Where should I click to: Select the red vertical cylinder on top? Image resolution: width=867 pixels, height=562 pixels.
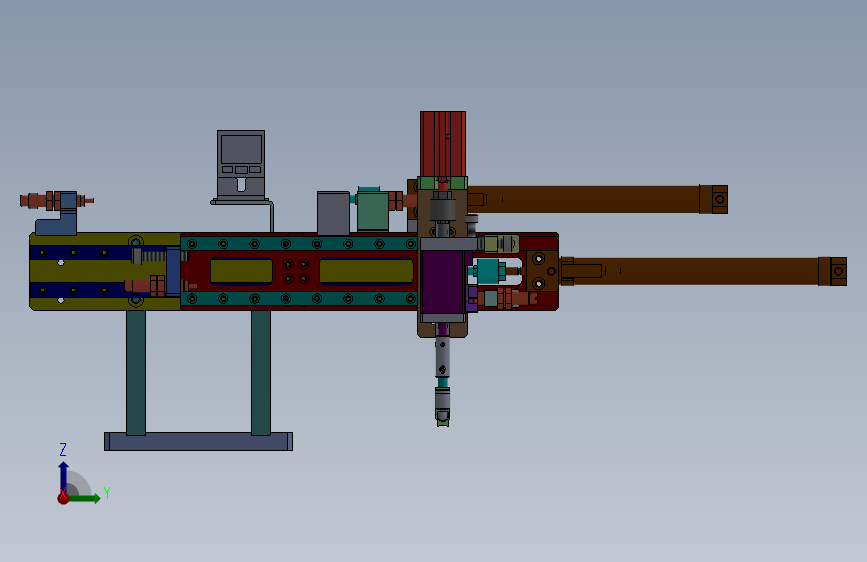pos(443,144)
